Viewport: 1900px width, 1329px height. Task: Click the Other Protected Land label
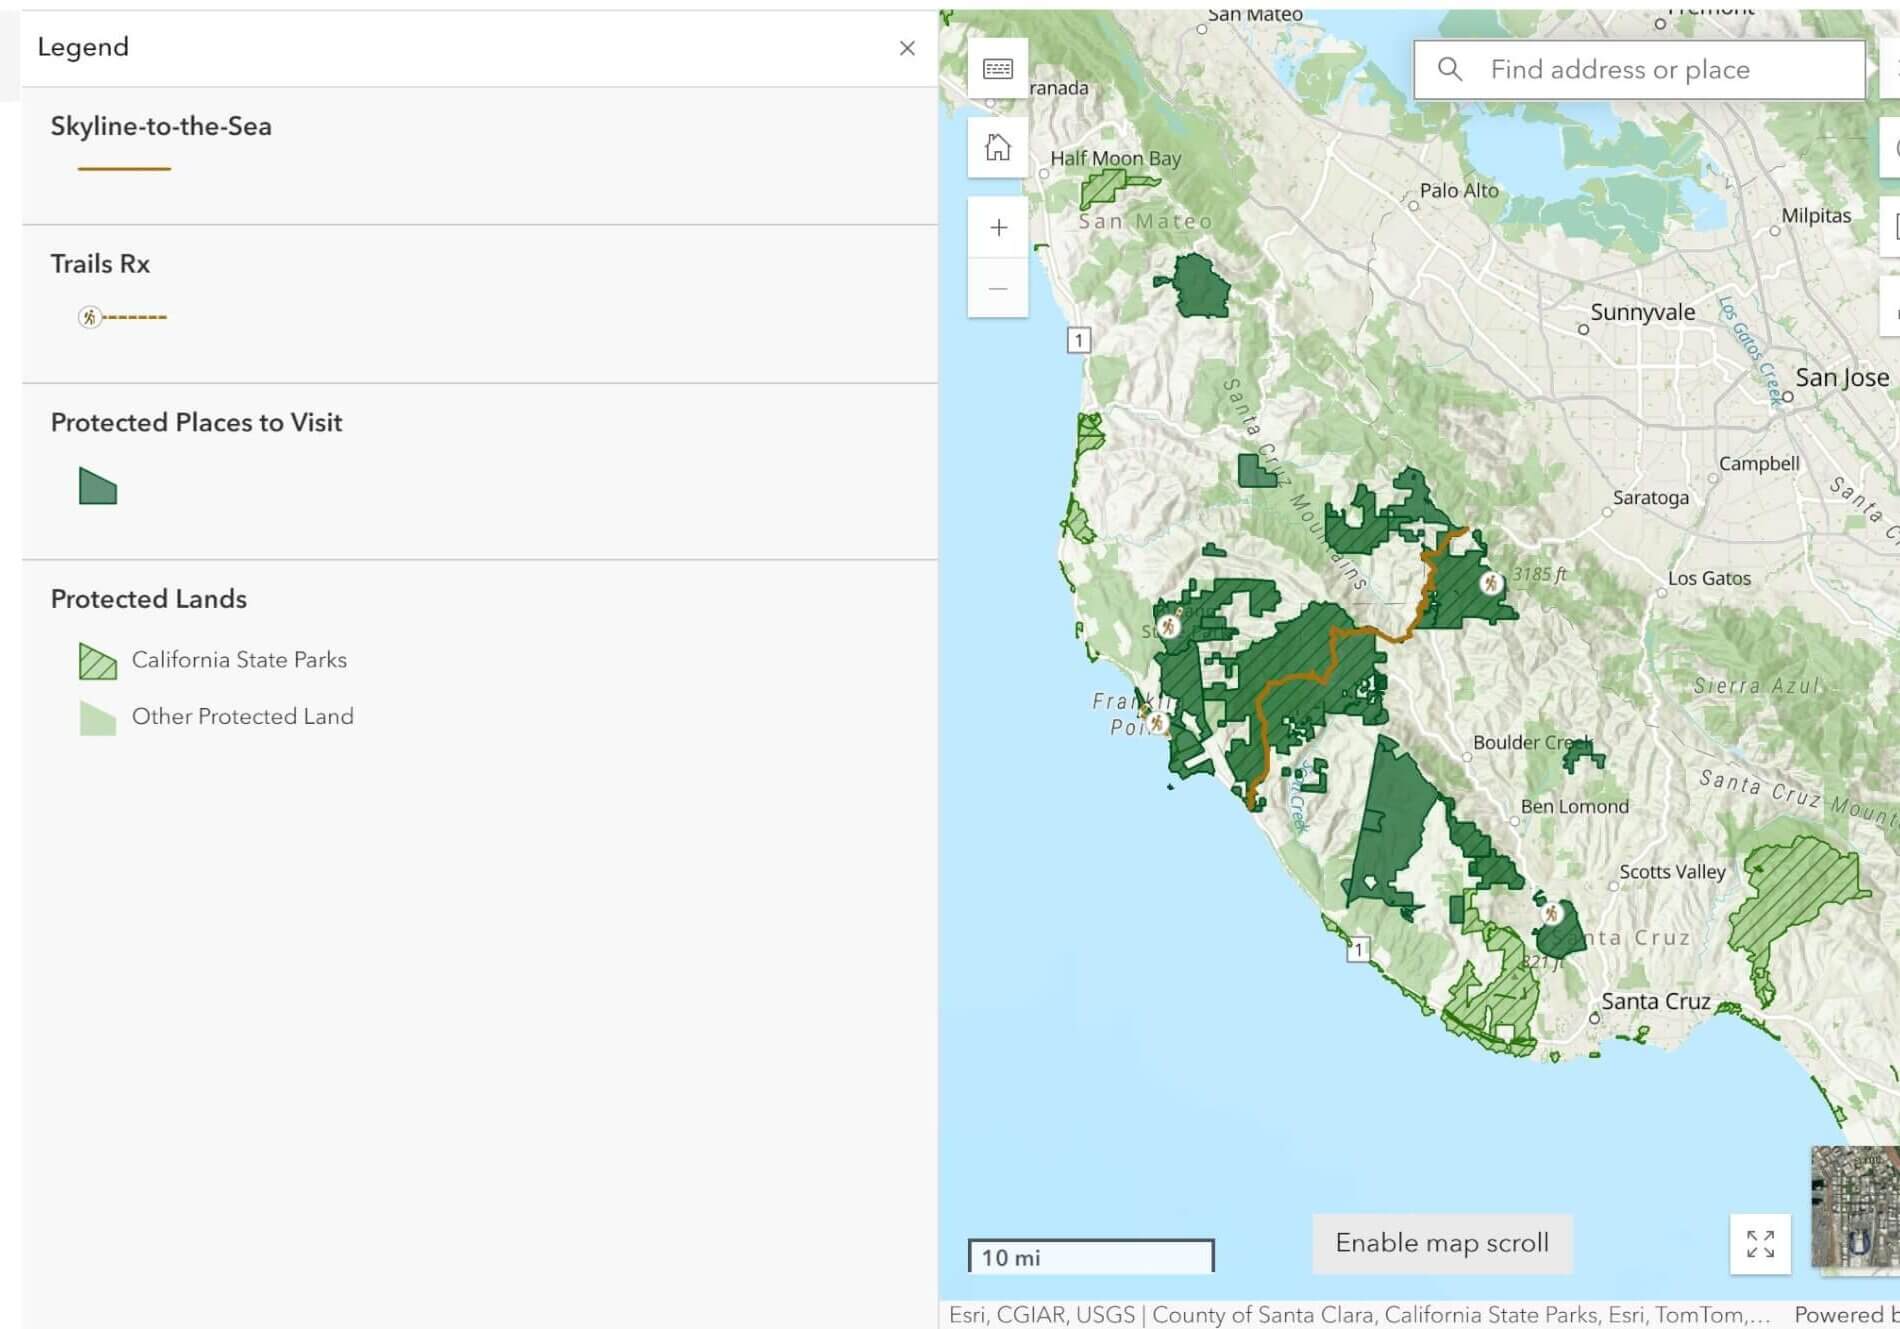click(x=243, y=717)
